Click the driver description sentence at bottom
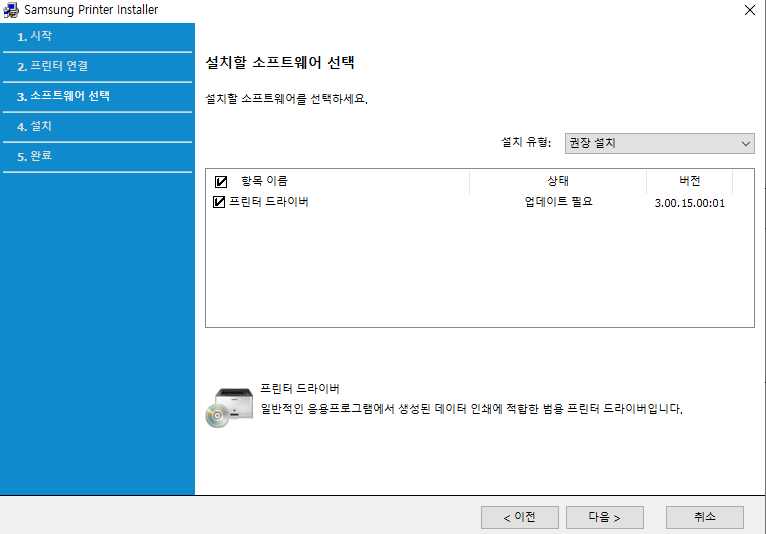 pos(471,408)
